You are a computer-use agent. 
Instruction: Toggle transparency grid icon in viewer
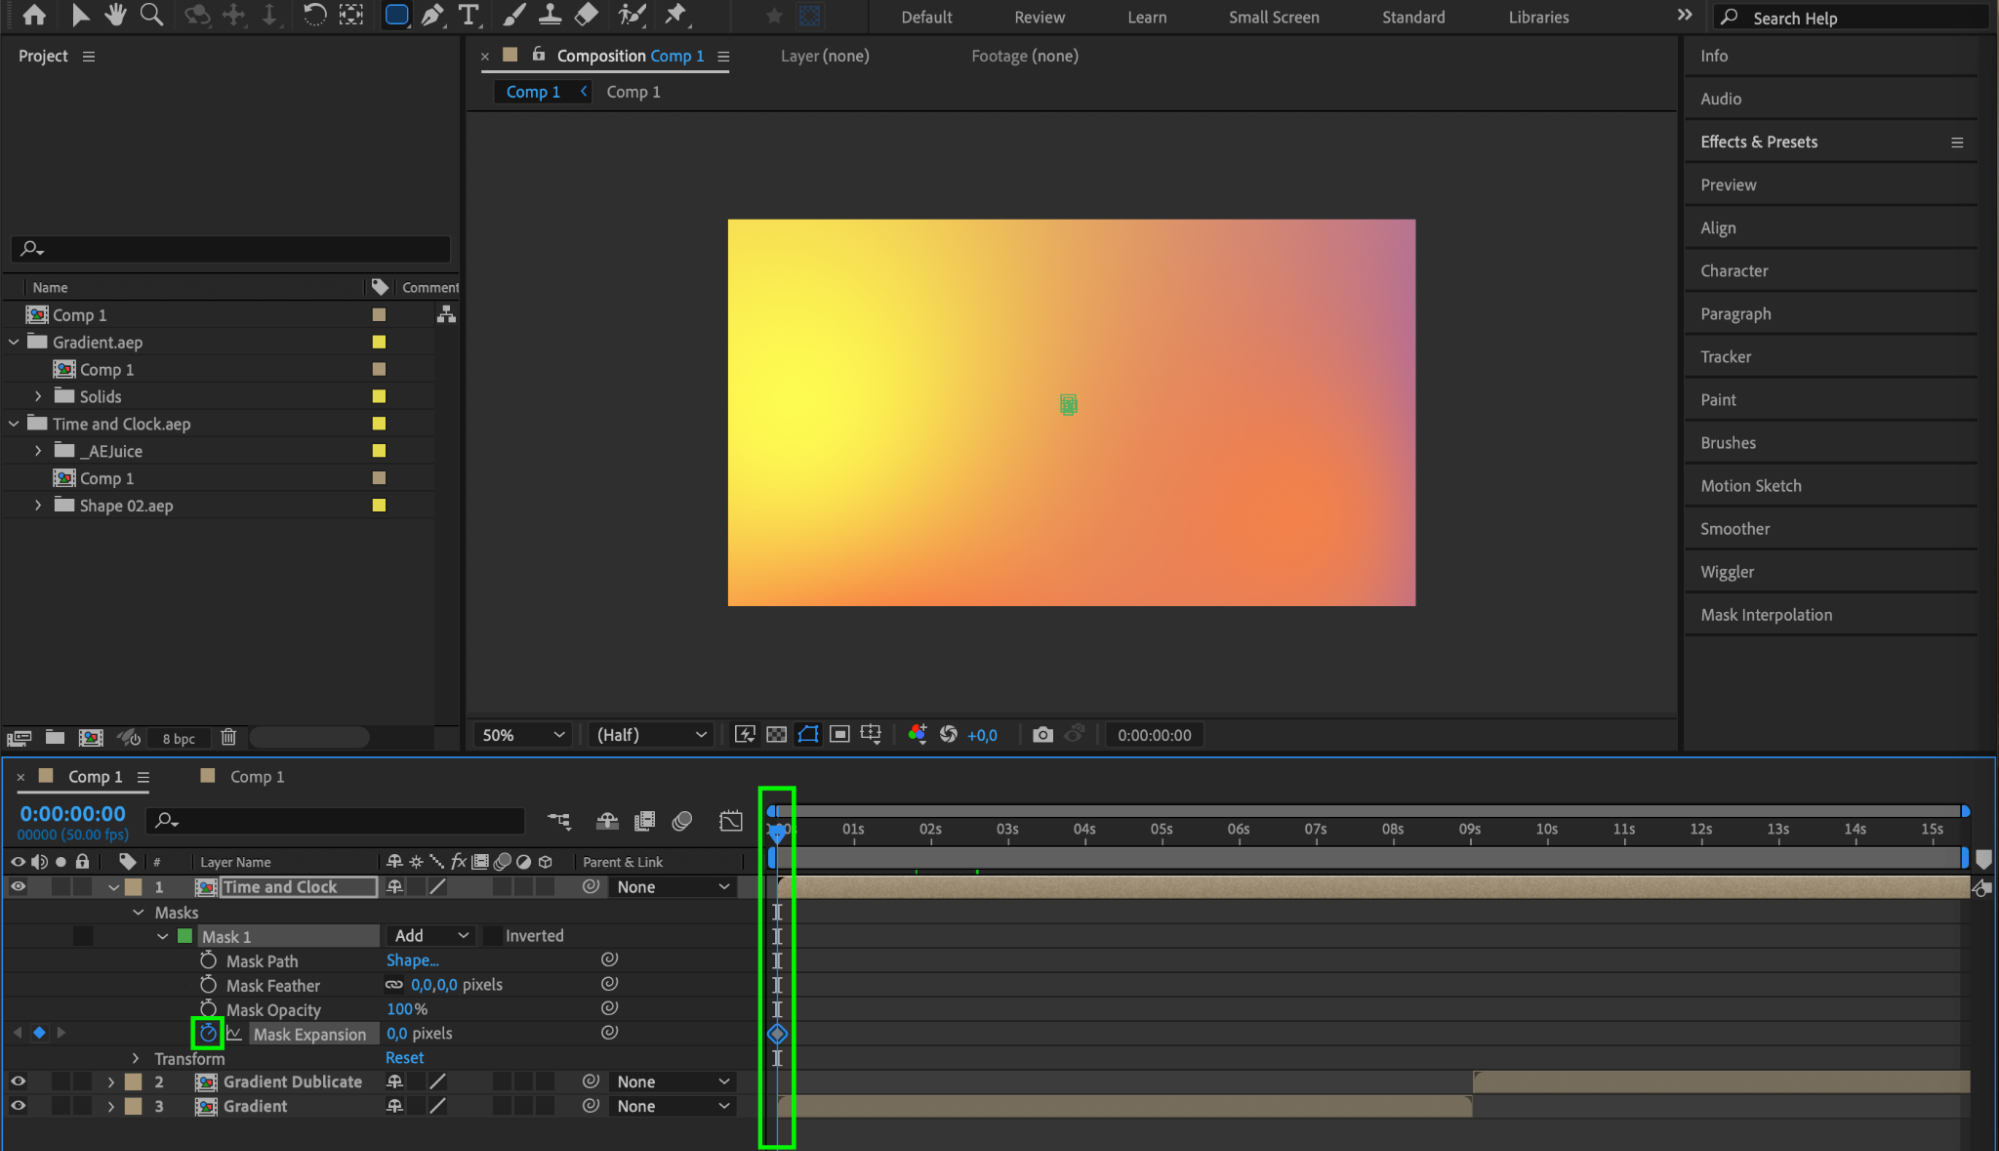[776, 735]
